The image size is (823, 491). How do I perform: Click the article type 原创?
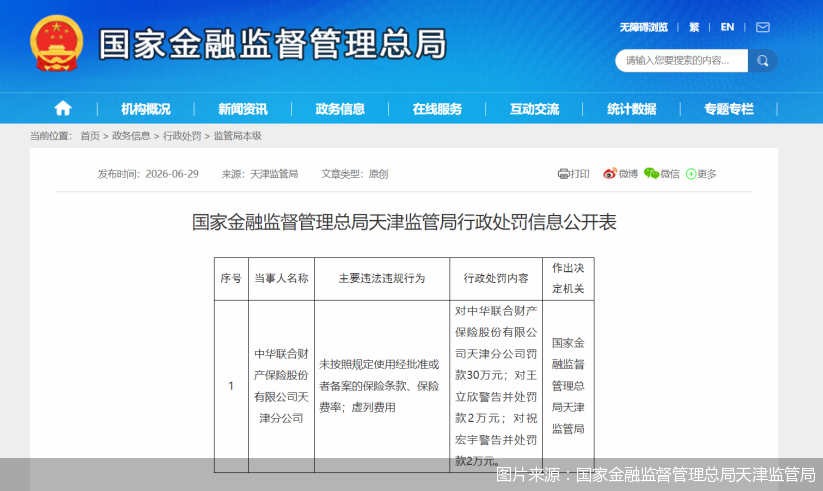coord(378,174)
